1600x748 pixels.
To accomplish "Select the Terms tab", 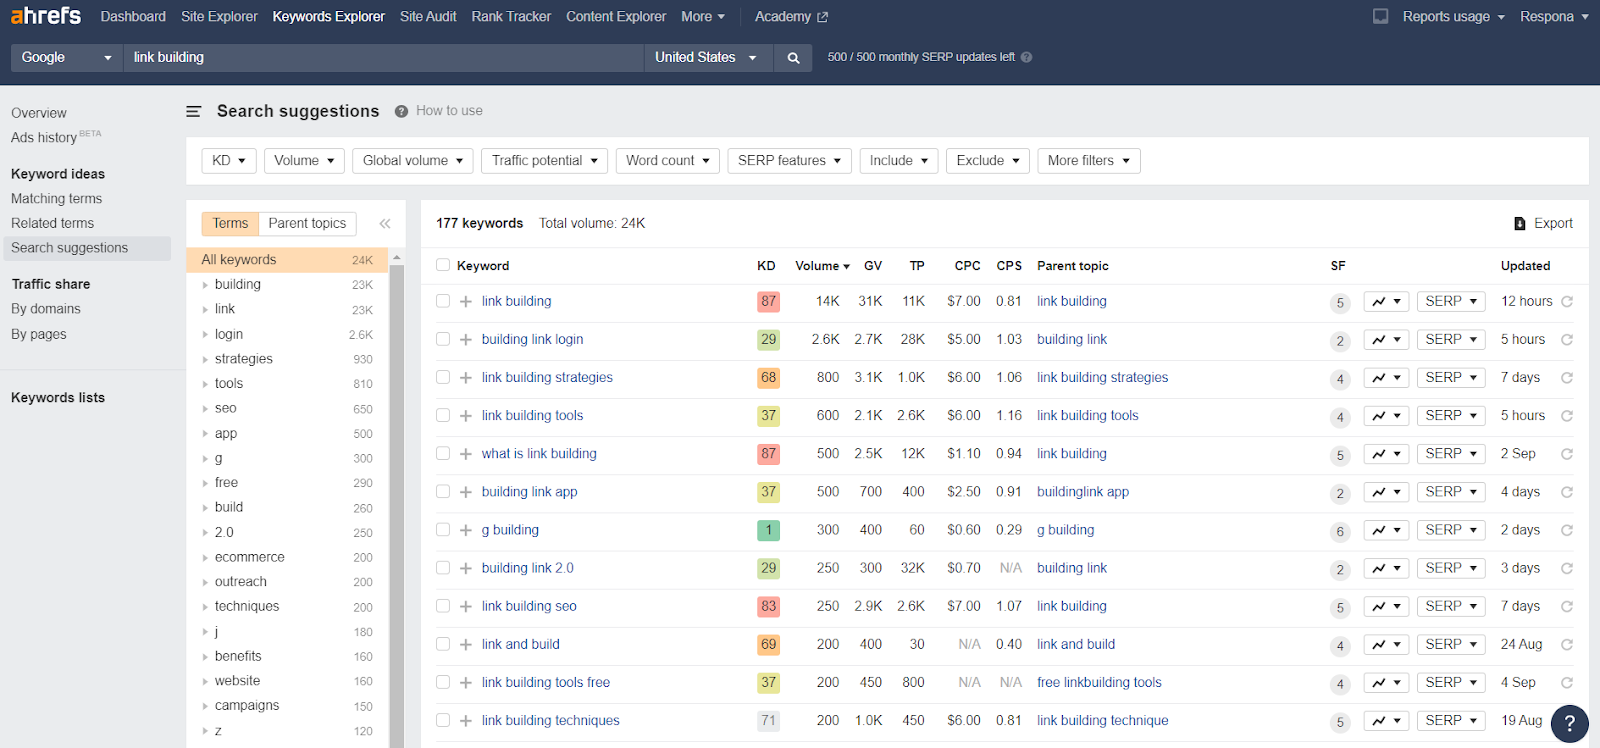I will (x=230, y=224).
